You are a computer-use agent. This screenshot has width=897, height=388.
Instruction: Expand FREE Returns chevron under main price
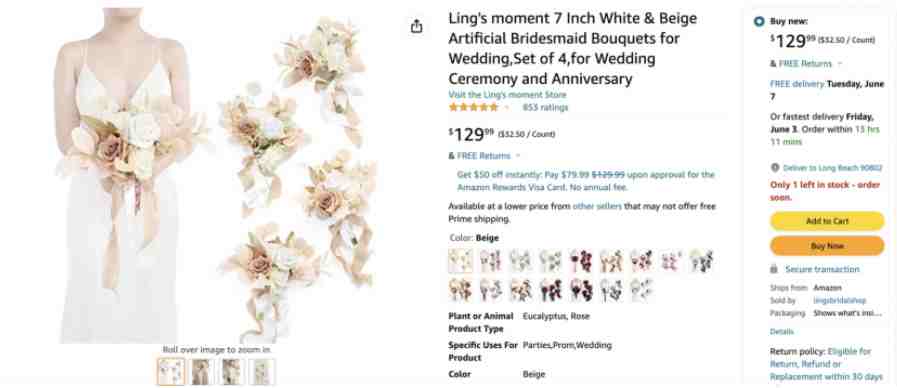point(518,156)
